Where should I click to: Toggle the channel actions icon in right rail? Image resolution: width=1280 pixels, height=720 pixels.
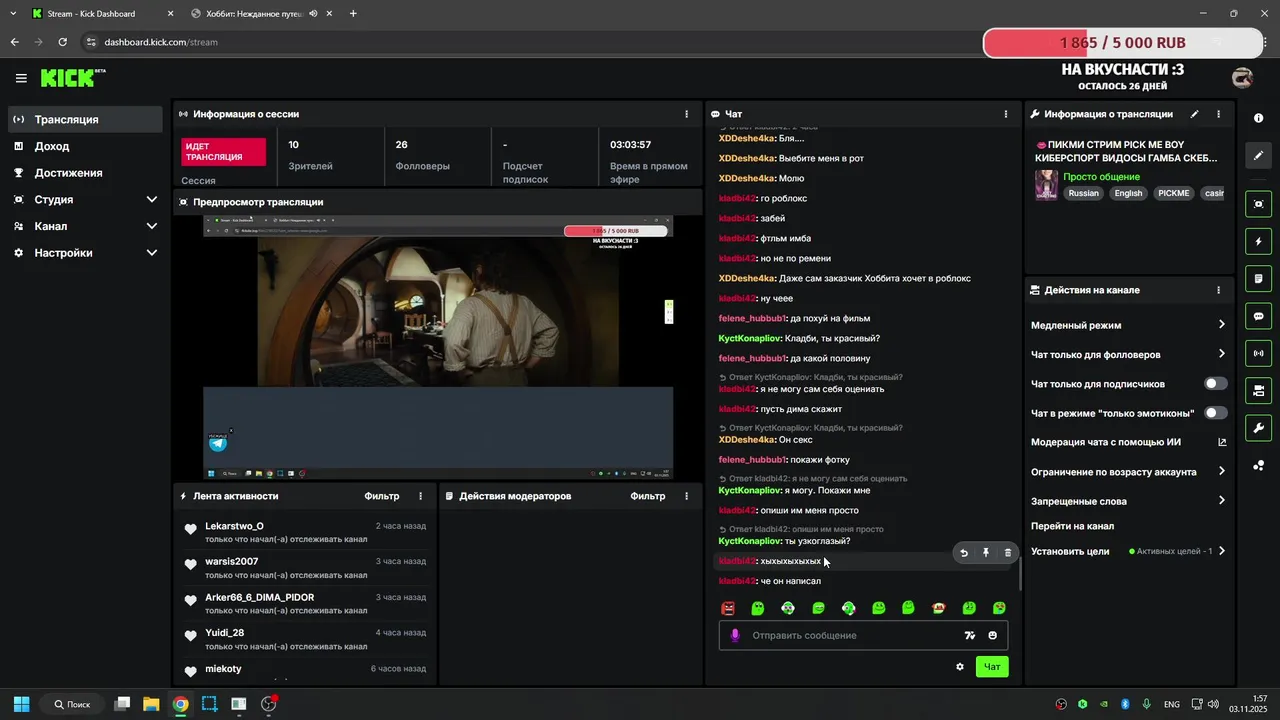(1258, 390)
